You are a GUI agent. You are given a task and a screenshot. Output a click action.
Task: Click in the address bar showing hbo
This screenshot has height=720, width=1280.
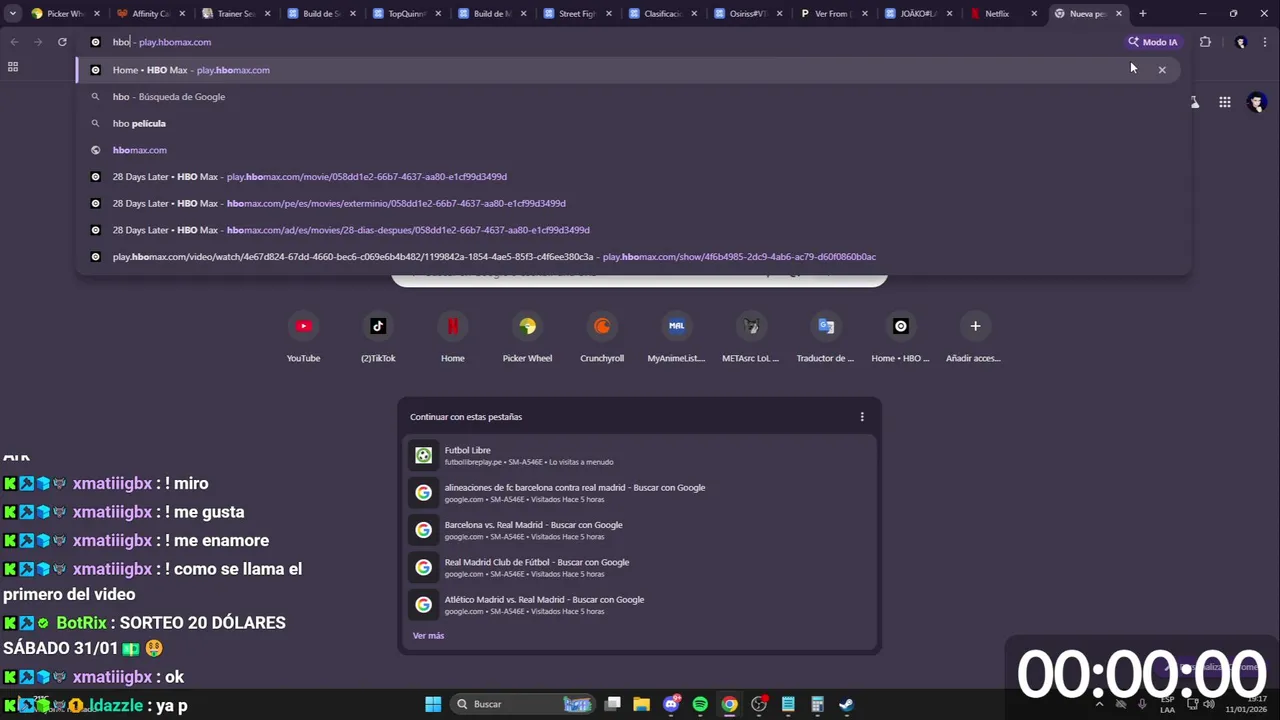point(600,42)
